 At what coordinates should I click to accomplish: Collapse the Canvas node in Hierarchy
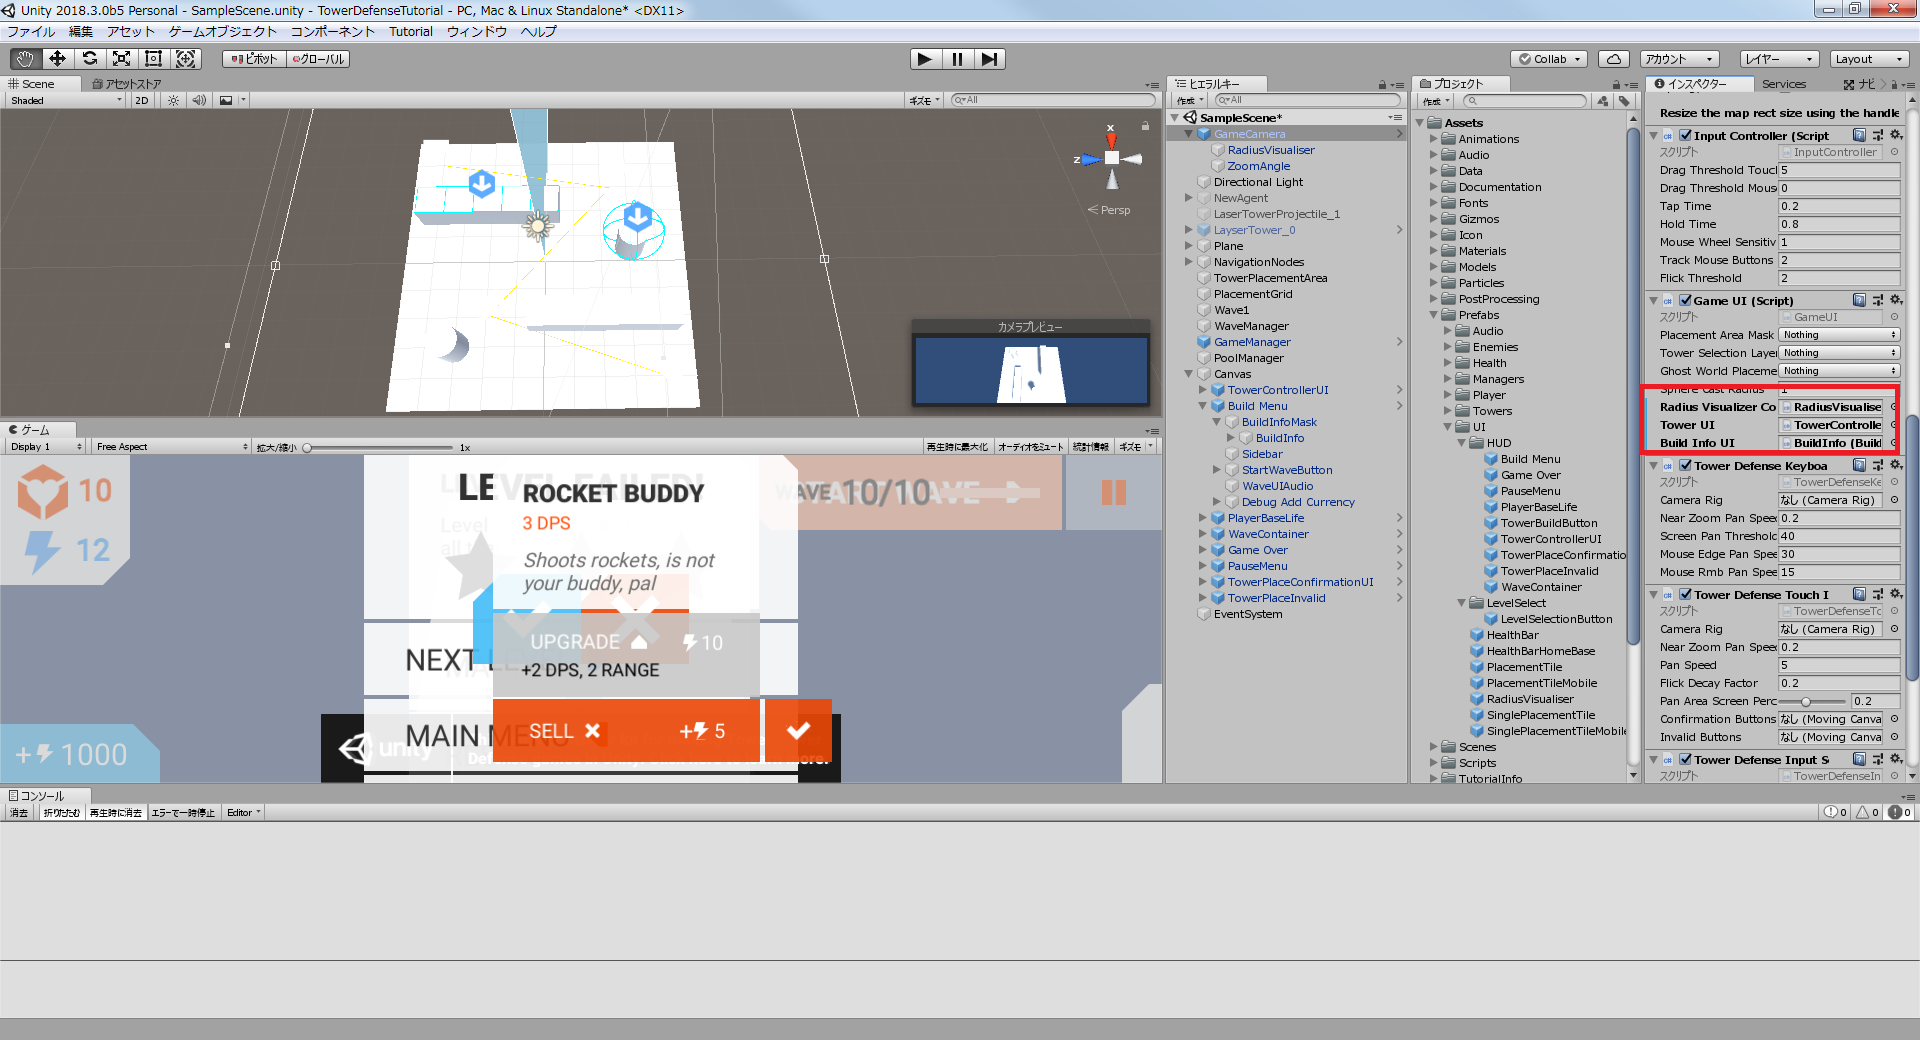1190,374
